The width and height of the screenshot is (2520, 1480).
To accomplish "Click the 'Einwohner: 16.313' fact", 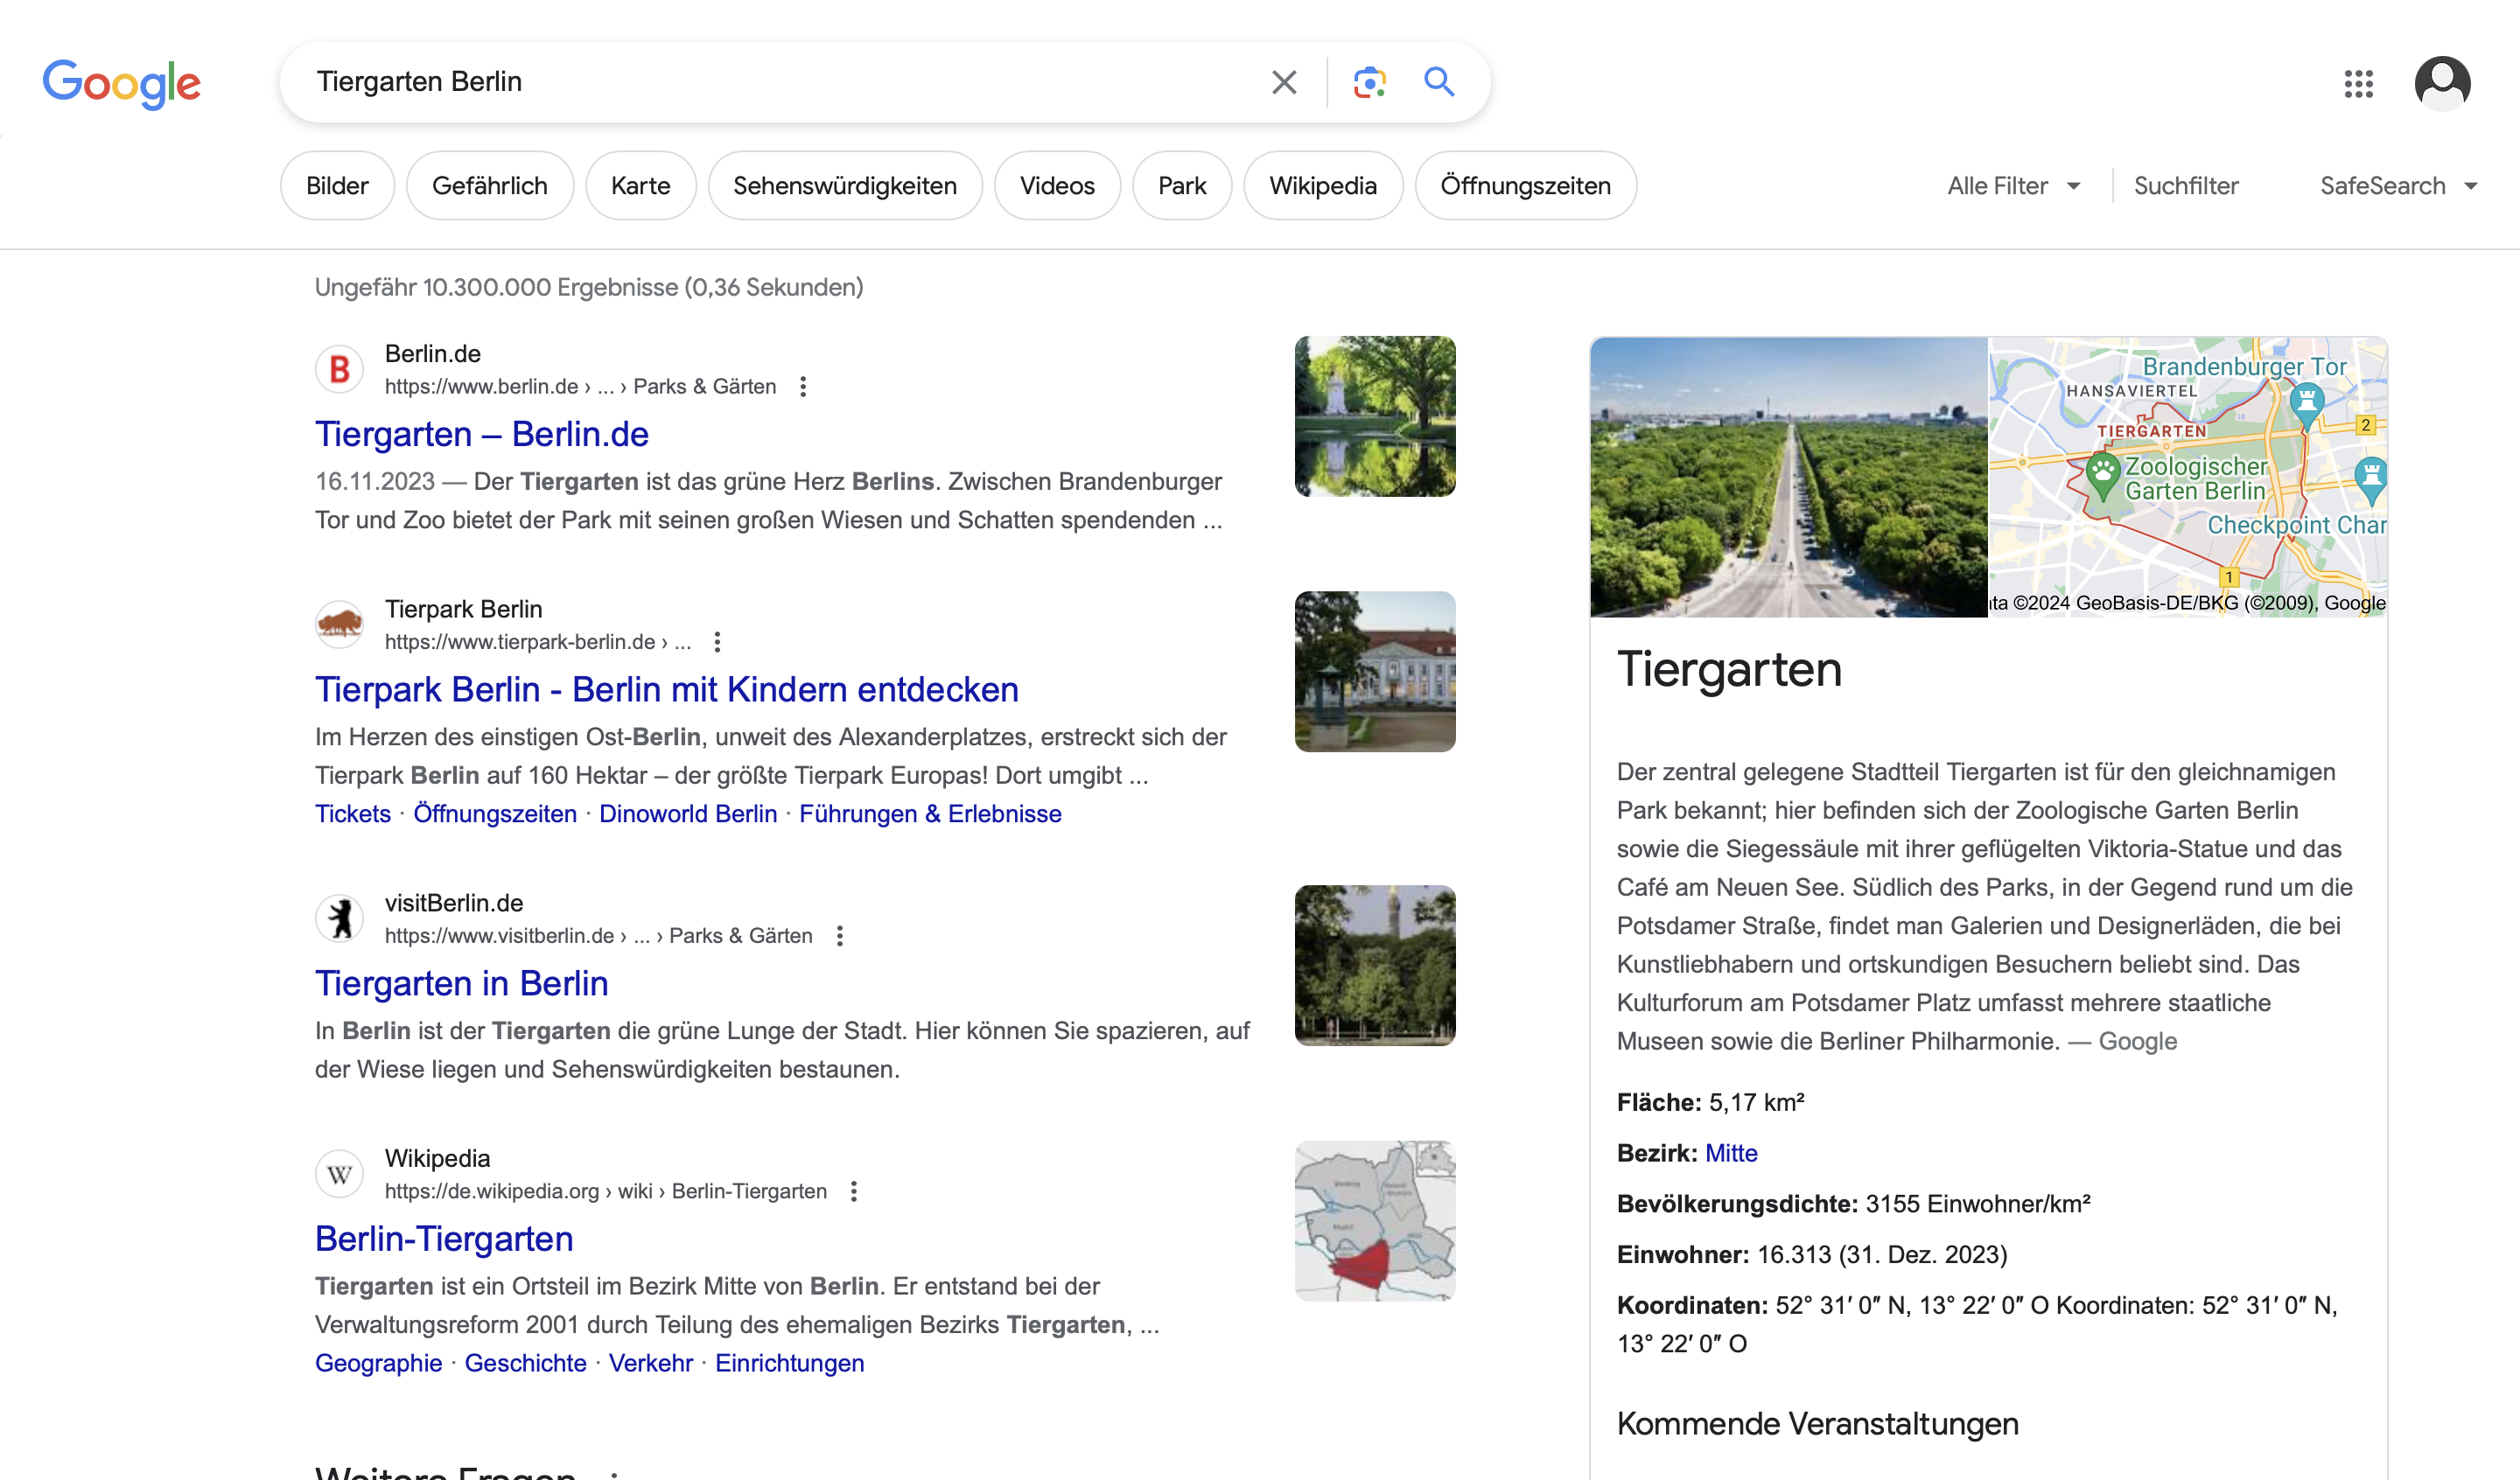I will [1812, 1255].
